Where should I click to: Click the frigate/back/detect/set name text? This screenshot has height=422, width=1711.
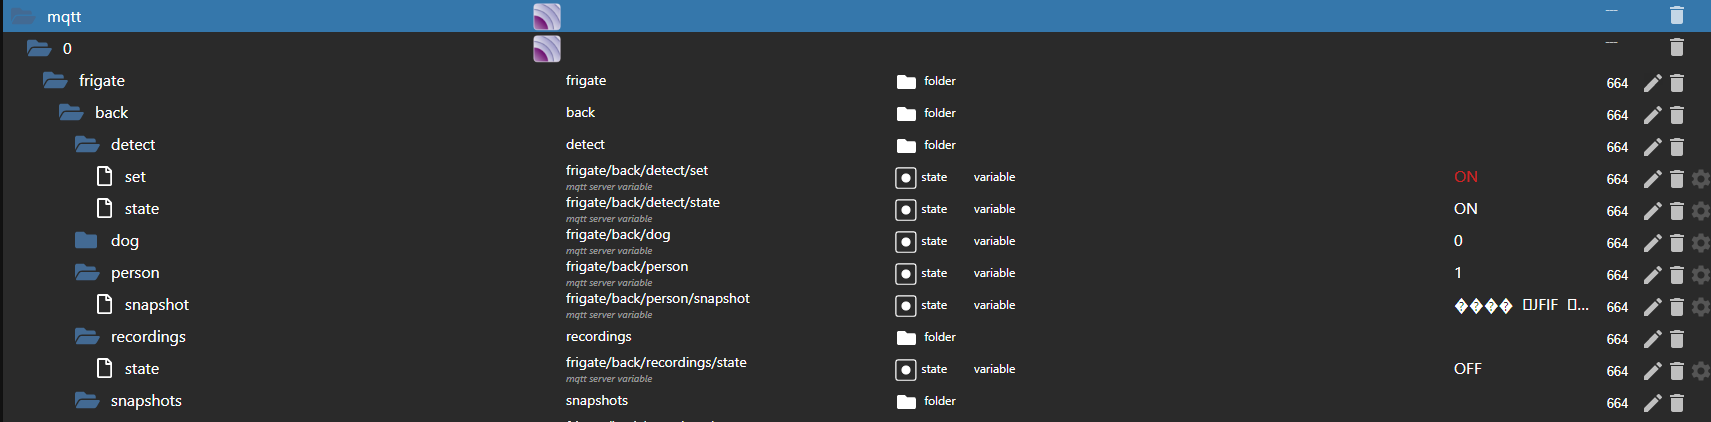[x=637, y=171]
